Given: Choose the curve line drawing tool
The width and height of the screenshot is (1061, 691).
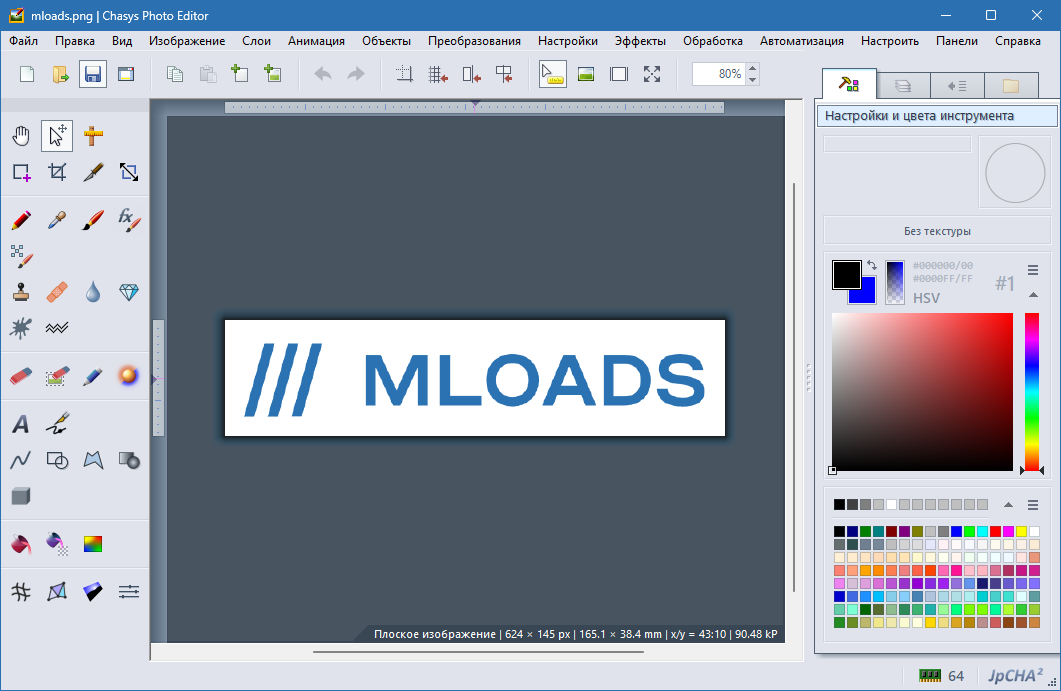Looking at the screenshot, I should pyautogui.click(x=21, y=460).
